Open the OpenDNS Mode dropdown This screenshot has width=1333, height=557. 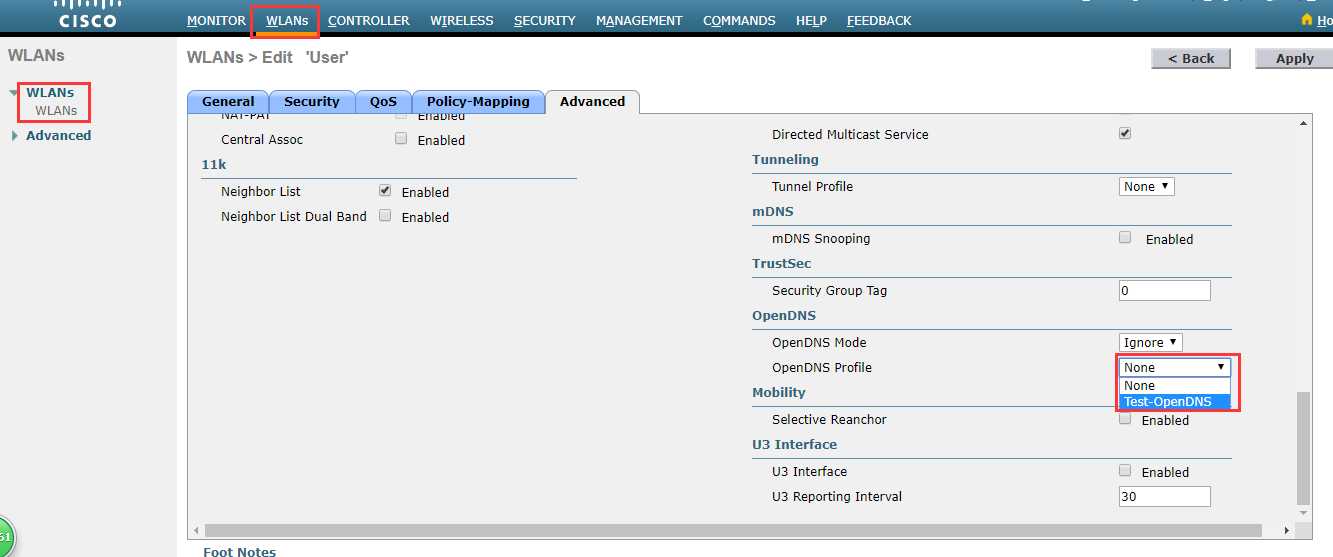[x=1150, y=343]
